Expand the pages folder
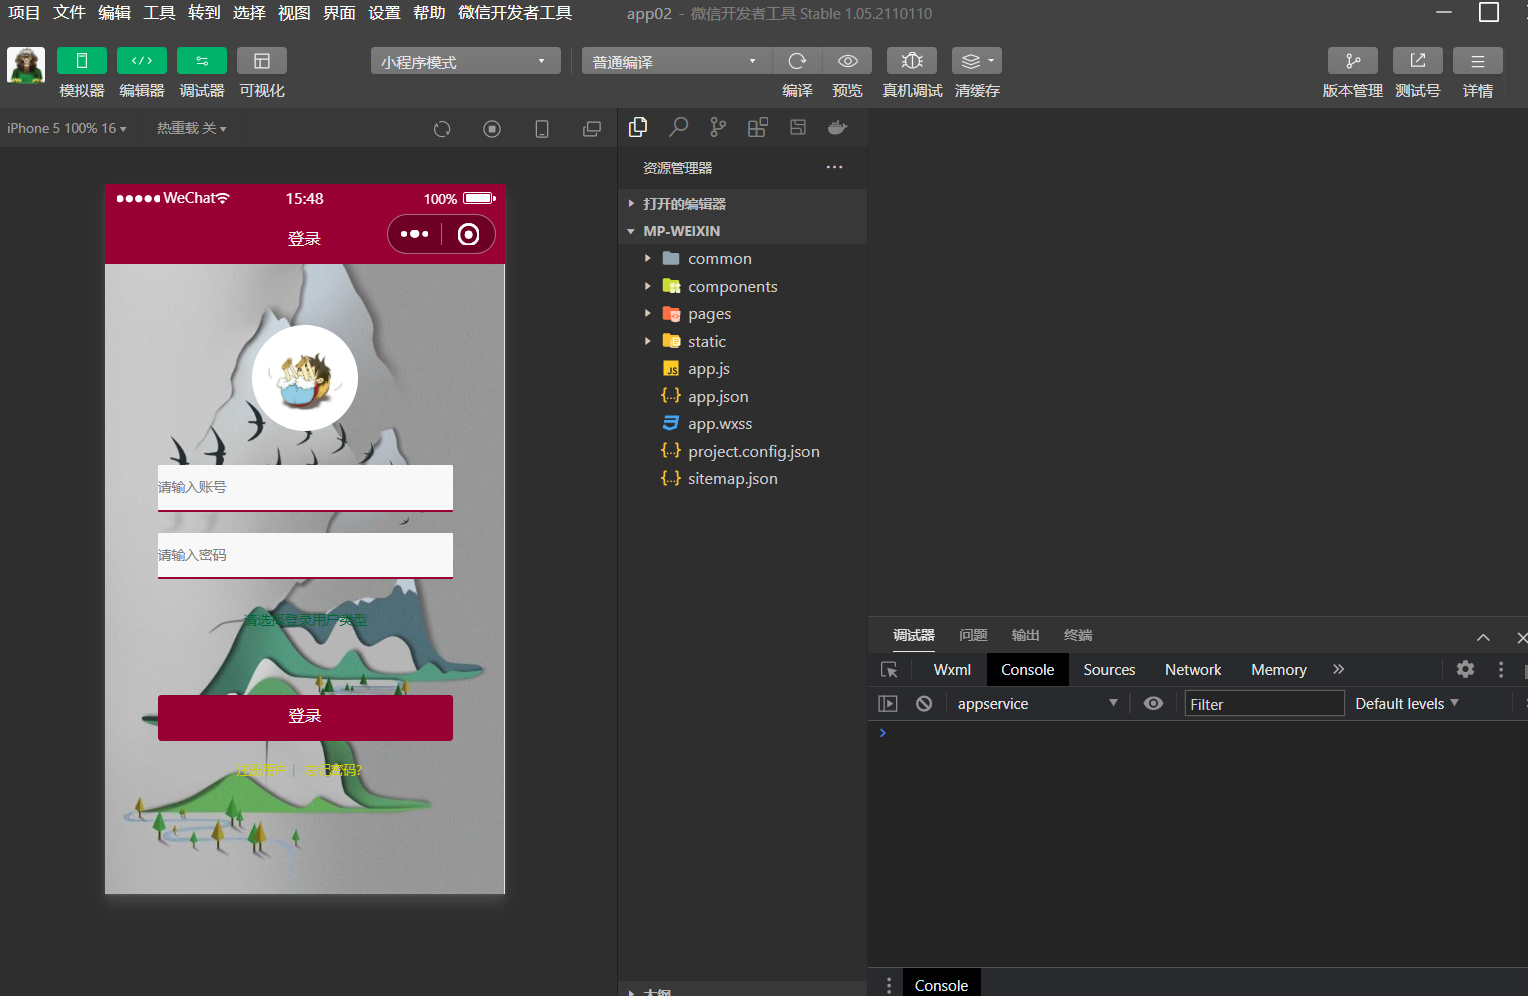Viewport: 1528px width, 996px height. pyautogui.click(x=742, y=313)
